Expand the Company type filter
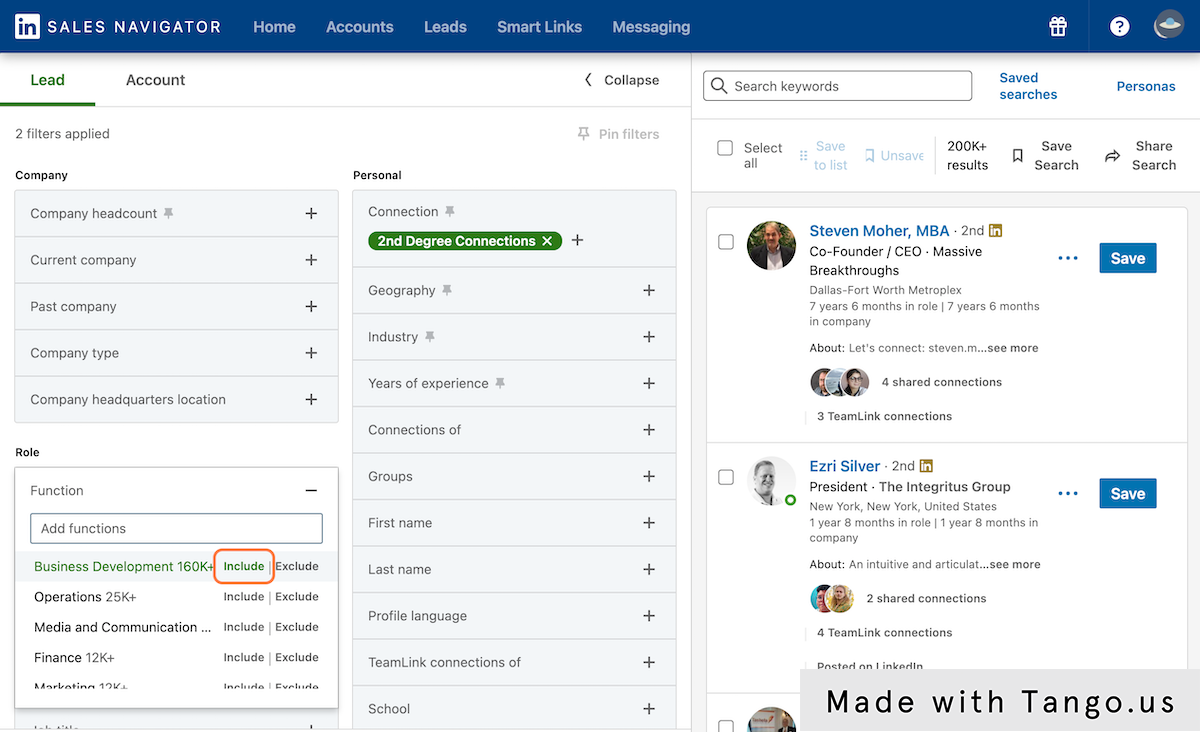1200x732 pixels. (x=311, y=353)
